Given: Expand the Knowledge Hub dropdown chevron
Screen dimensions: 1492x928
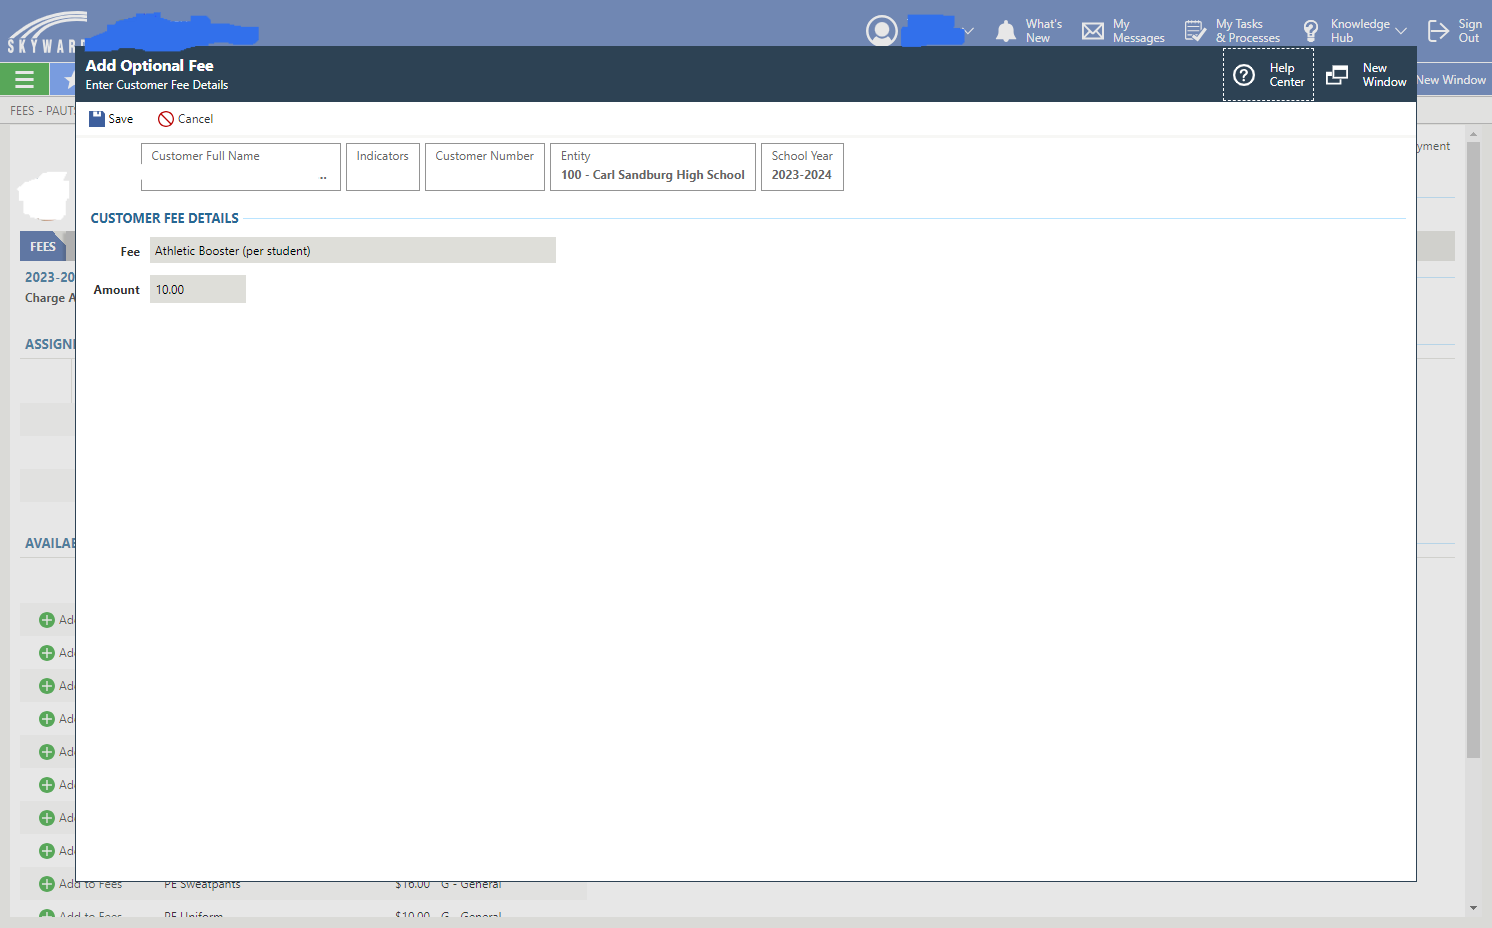Looking at the screenshot, I should [1401, 31].
